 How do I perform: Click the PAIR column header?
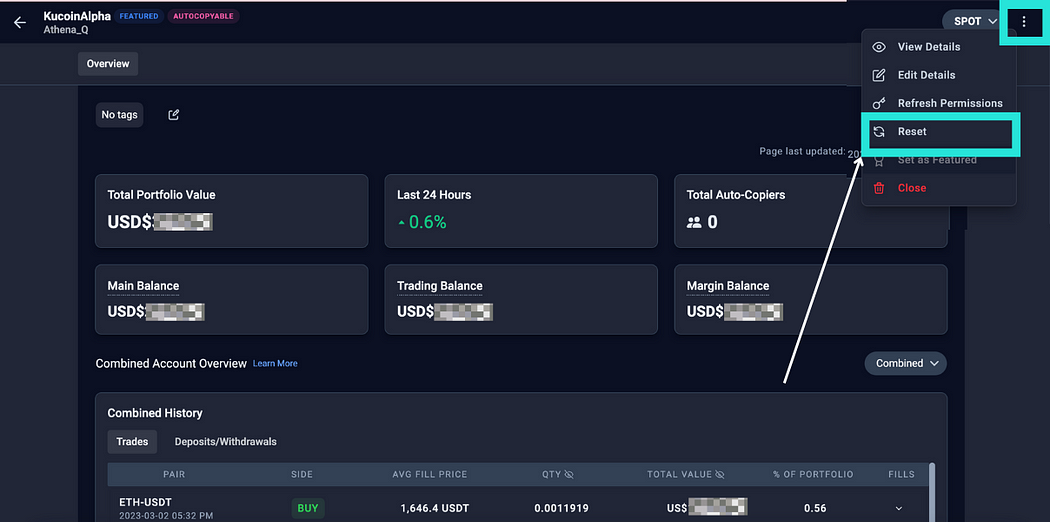pos(174,474)
